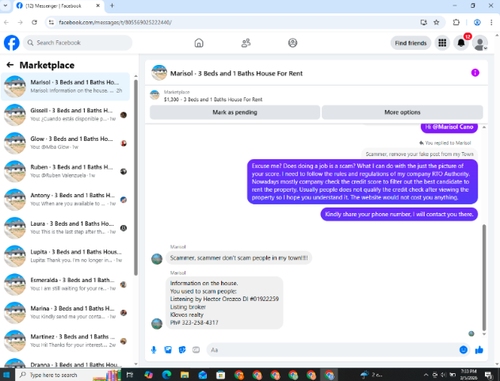The image size is (500, 381).
Task: Click More options button
Action: [402, 112]
